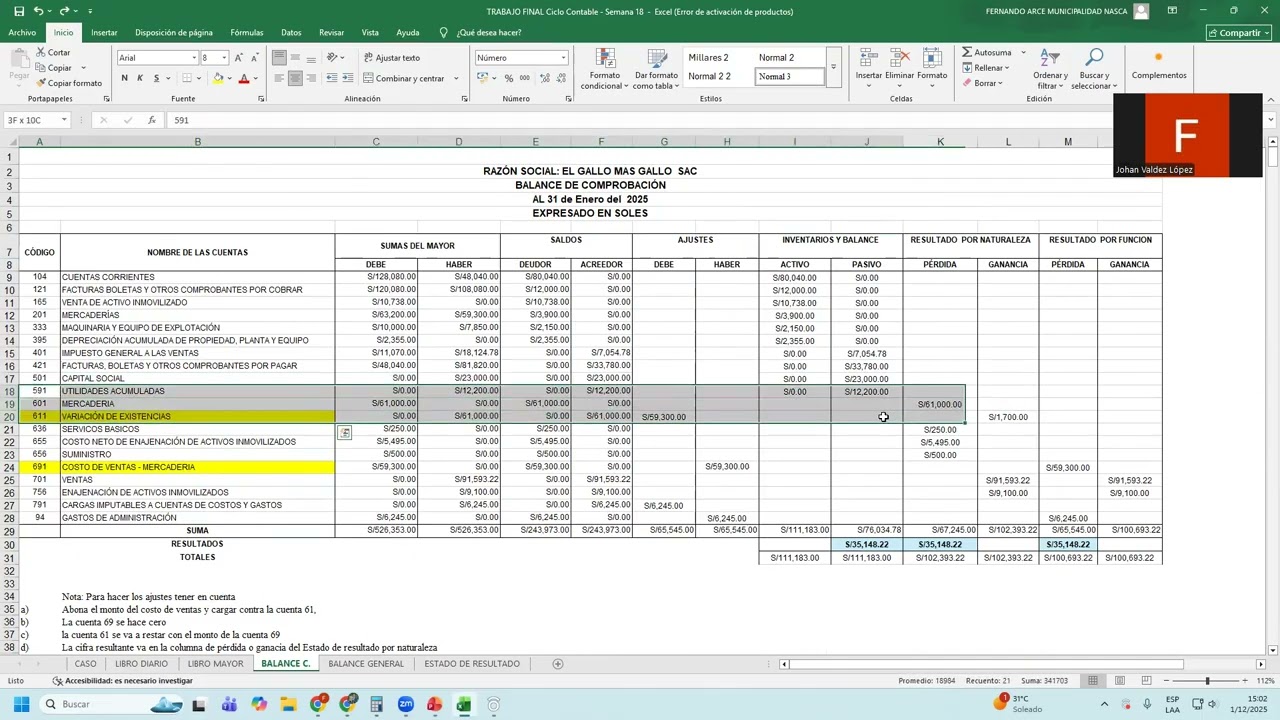Align cell text to the right

(x=311, y=78)
